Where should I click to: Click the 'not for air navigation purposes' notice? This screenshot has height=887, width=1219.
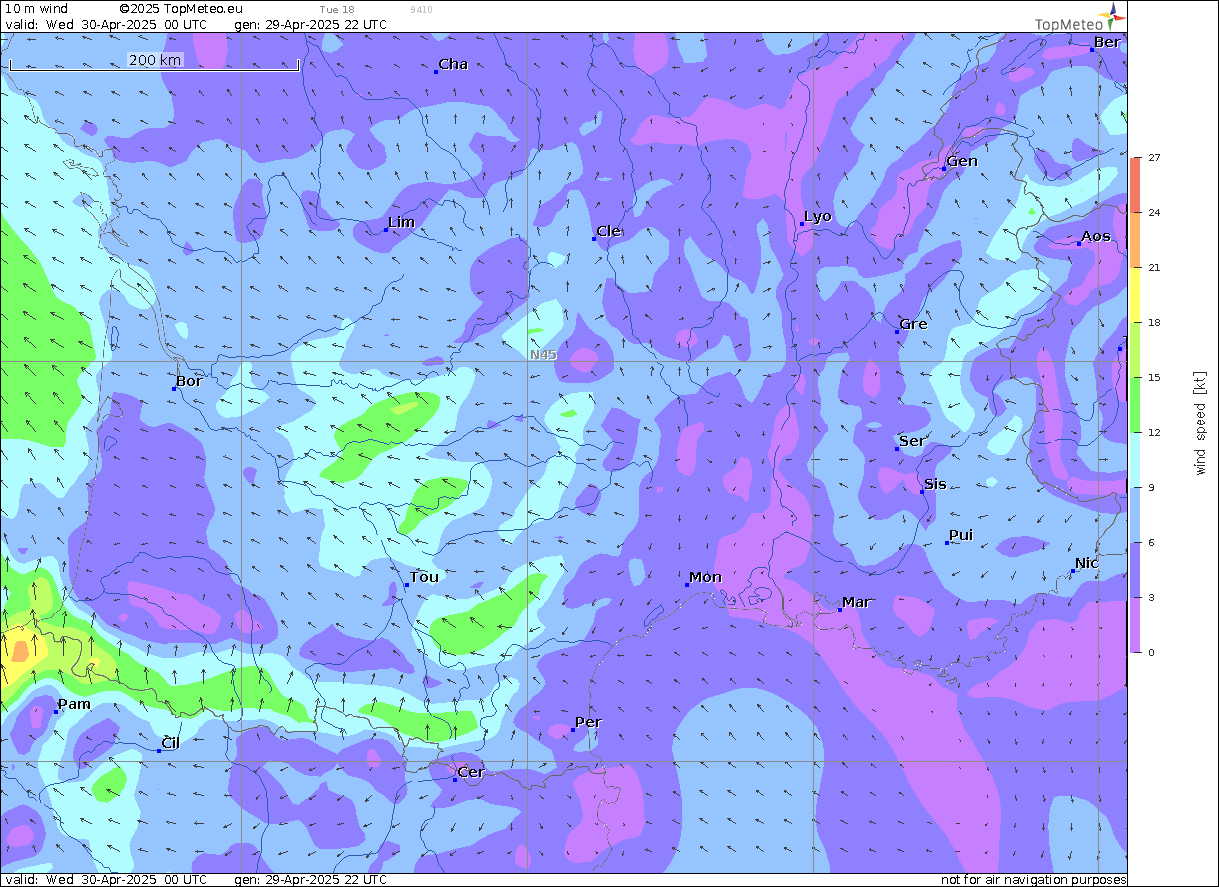coord(1034,879)
